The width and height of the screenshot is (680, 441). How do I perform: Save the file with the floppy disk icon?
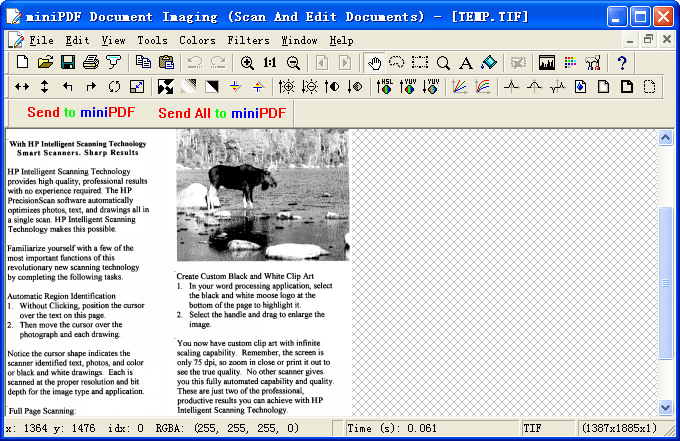pos(68,63)
